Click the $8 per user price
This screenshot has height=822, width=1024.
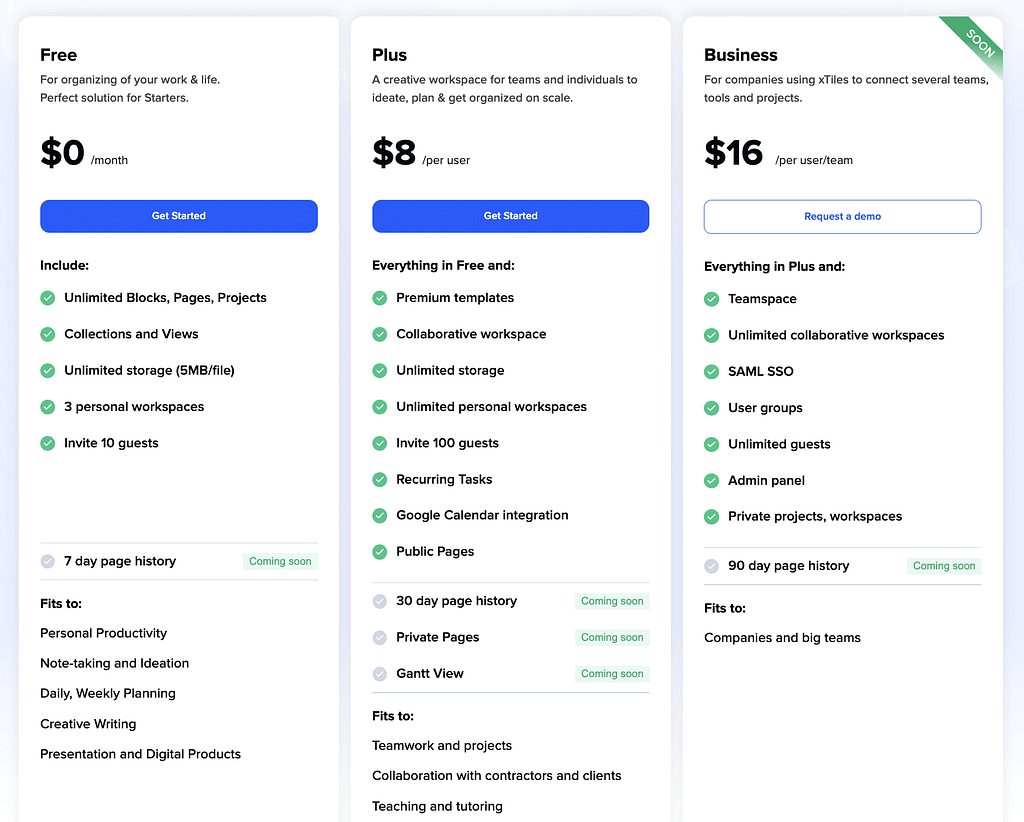pos(421,153)
